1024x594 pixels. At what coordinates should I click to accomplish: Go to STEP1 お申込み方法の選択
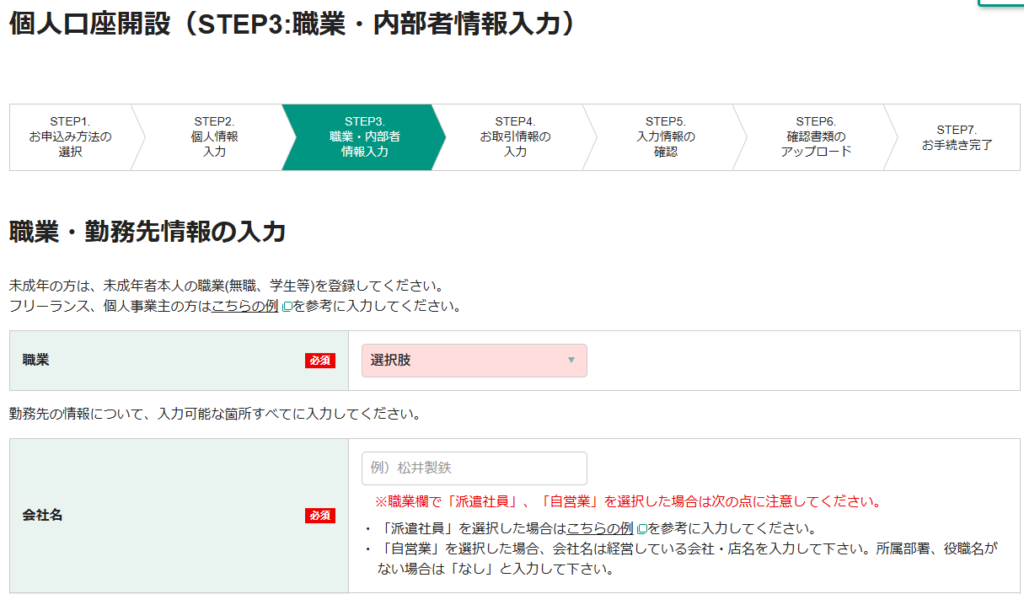[70, 137]
